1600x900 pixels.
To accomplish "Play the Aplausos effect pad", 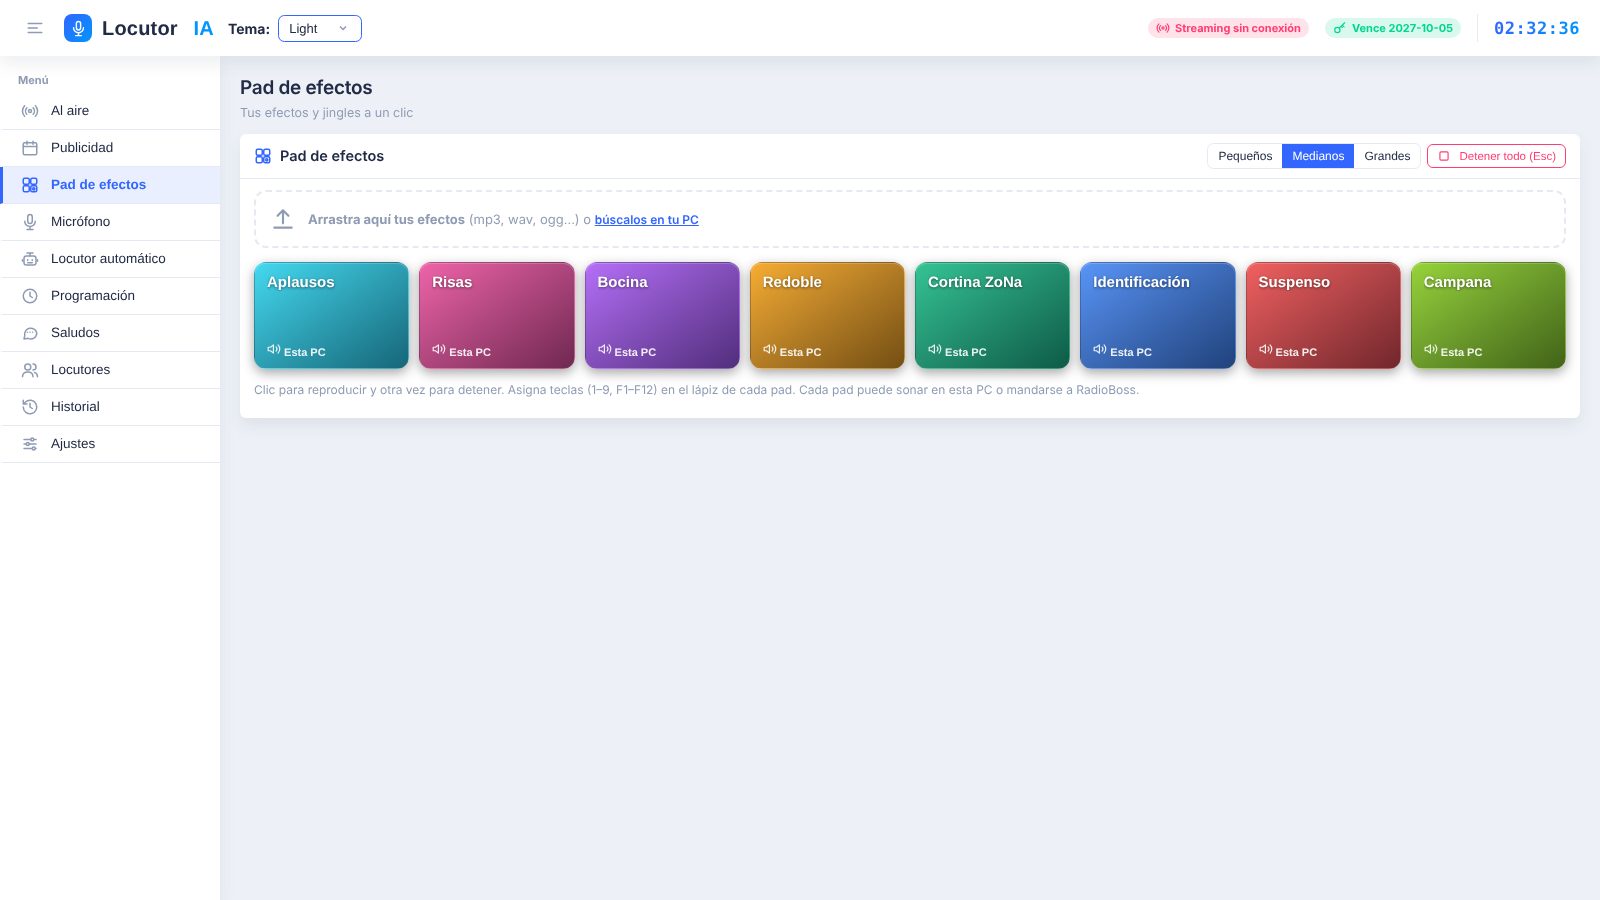I will coord(331,315).
